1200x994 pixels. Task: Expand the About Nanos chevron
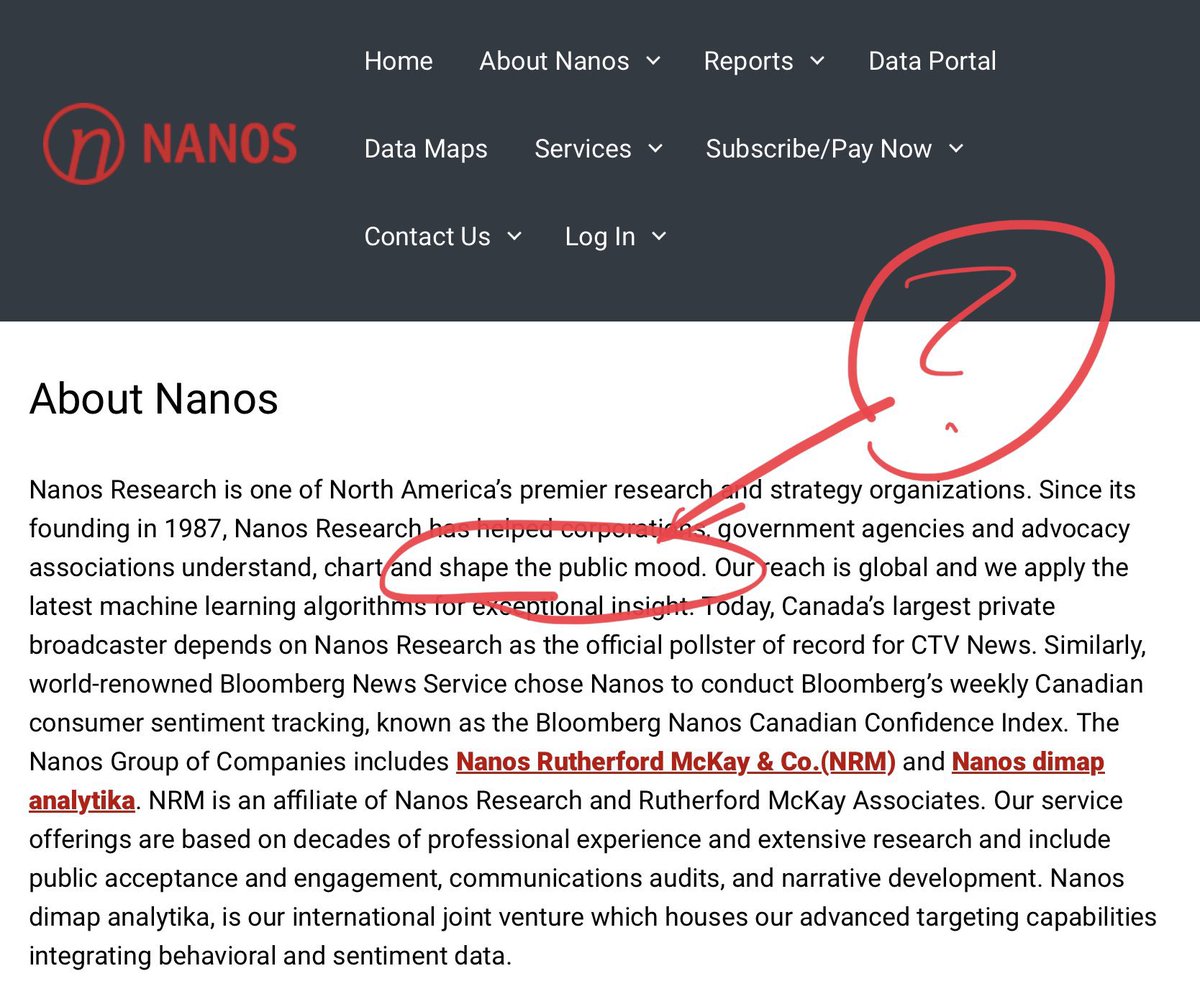click(653, 61)
